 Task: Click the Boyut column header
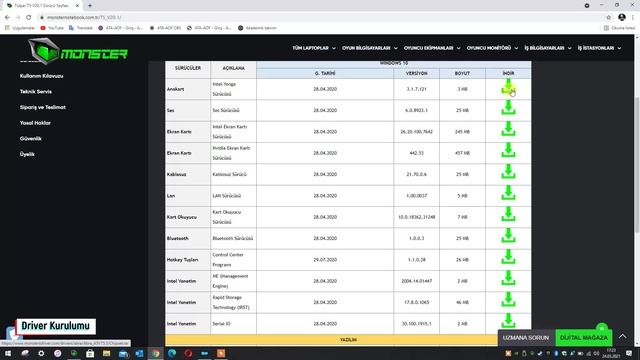tap(462, 73)
